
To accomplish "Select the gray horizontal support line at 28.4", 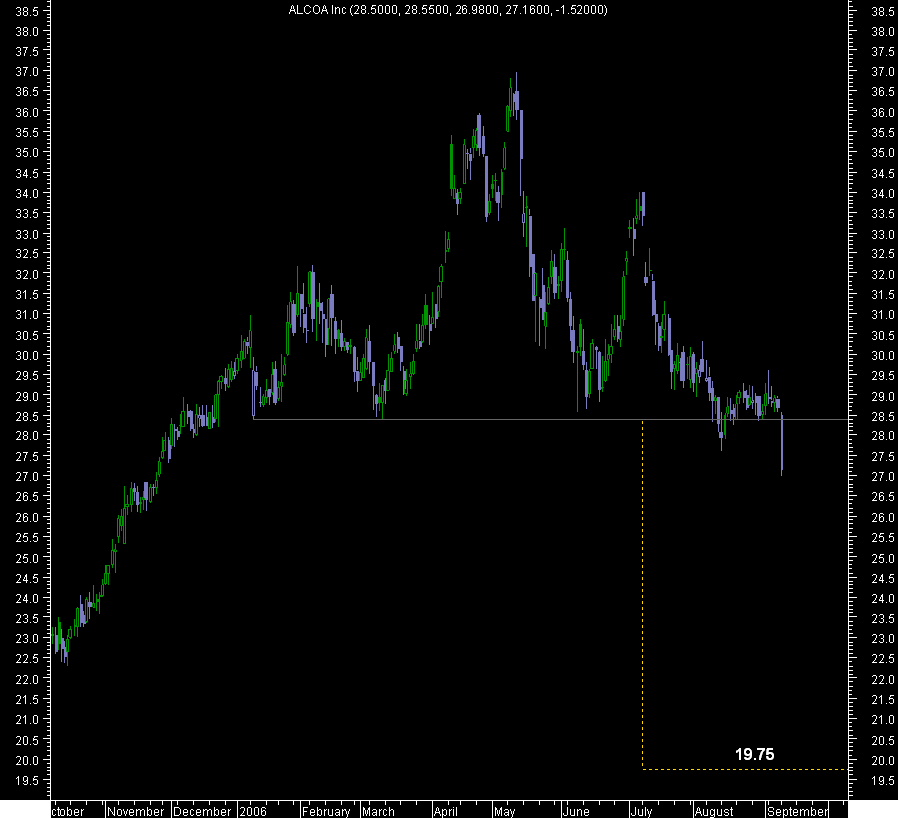I will tap(550, 420).
